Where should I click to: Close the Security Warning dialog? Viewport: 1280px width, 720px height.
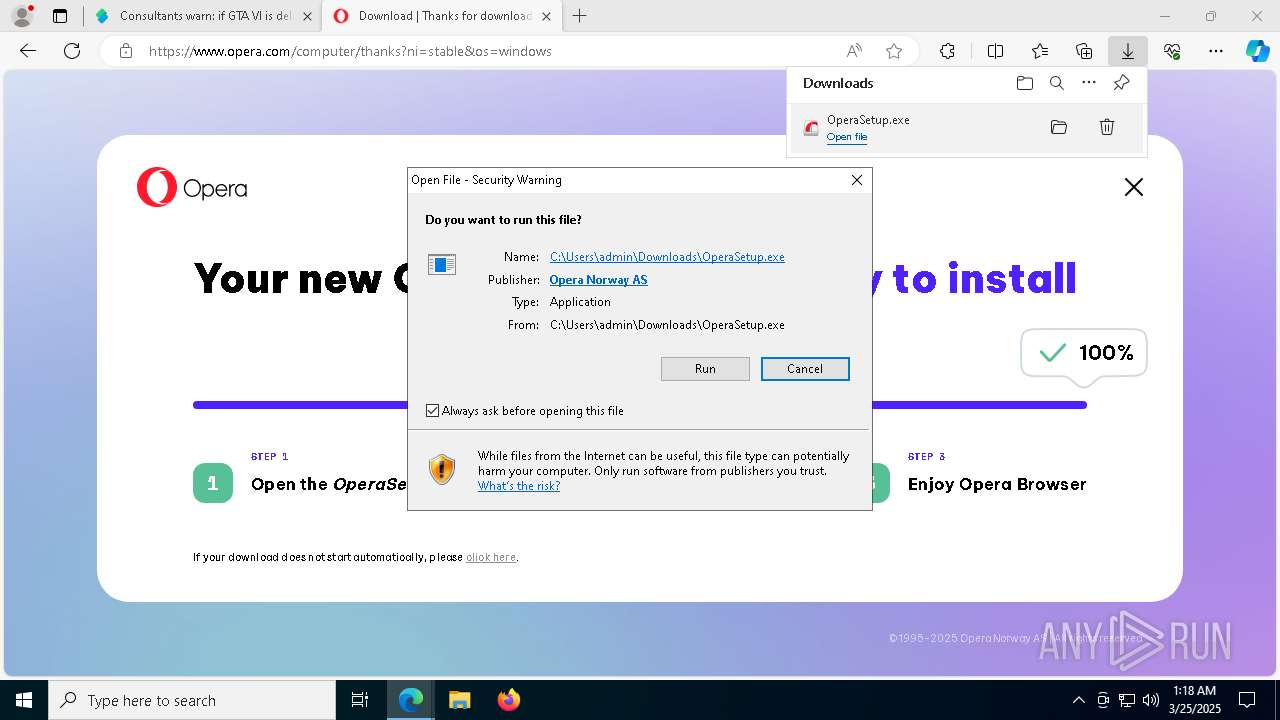[x=856, y=180]
